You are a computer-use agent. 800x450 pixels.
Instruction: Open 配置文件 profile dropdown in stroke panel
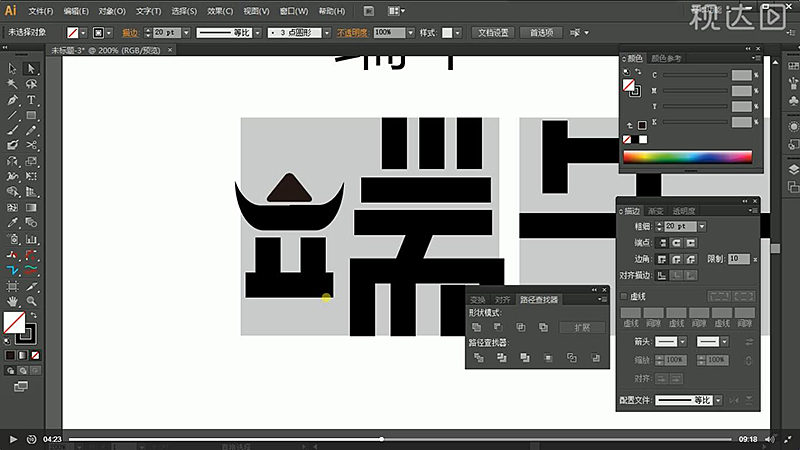[718, 400]
